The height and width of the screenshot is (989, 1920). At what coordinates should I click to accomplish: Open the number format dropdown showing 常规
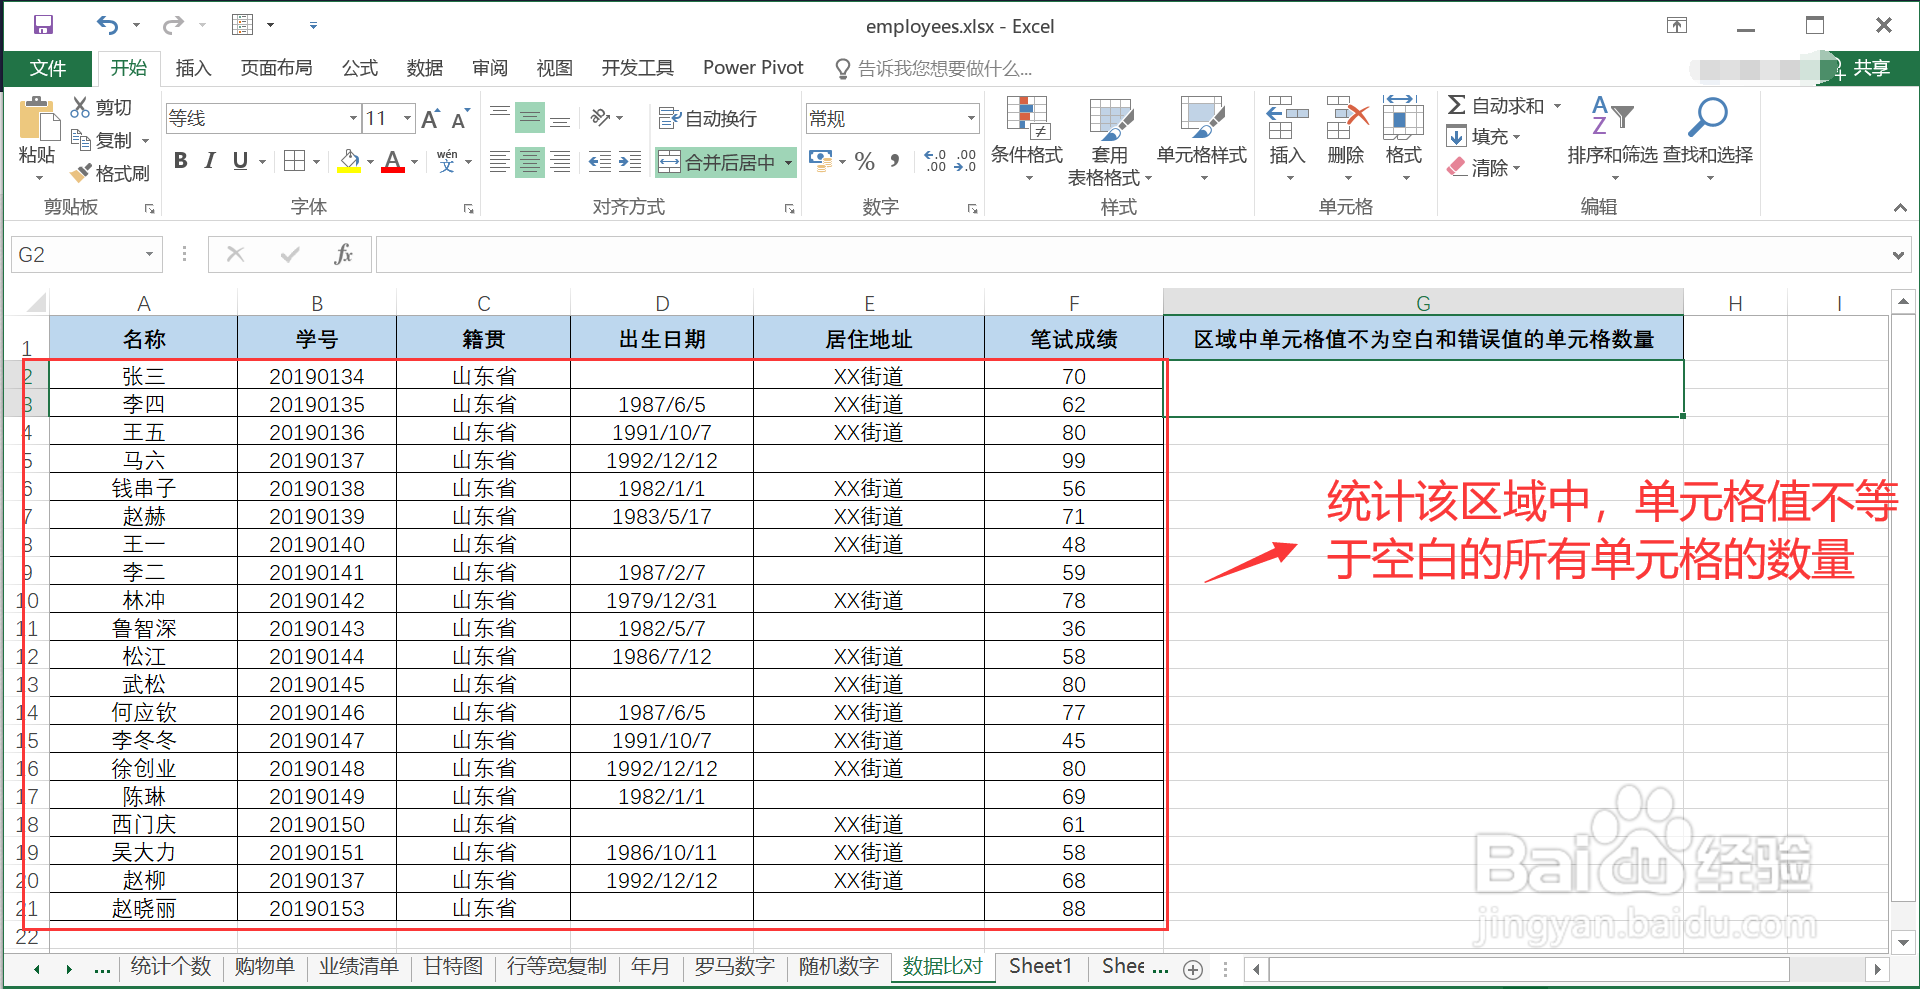[x=968, y=117]
